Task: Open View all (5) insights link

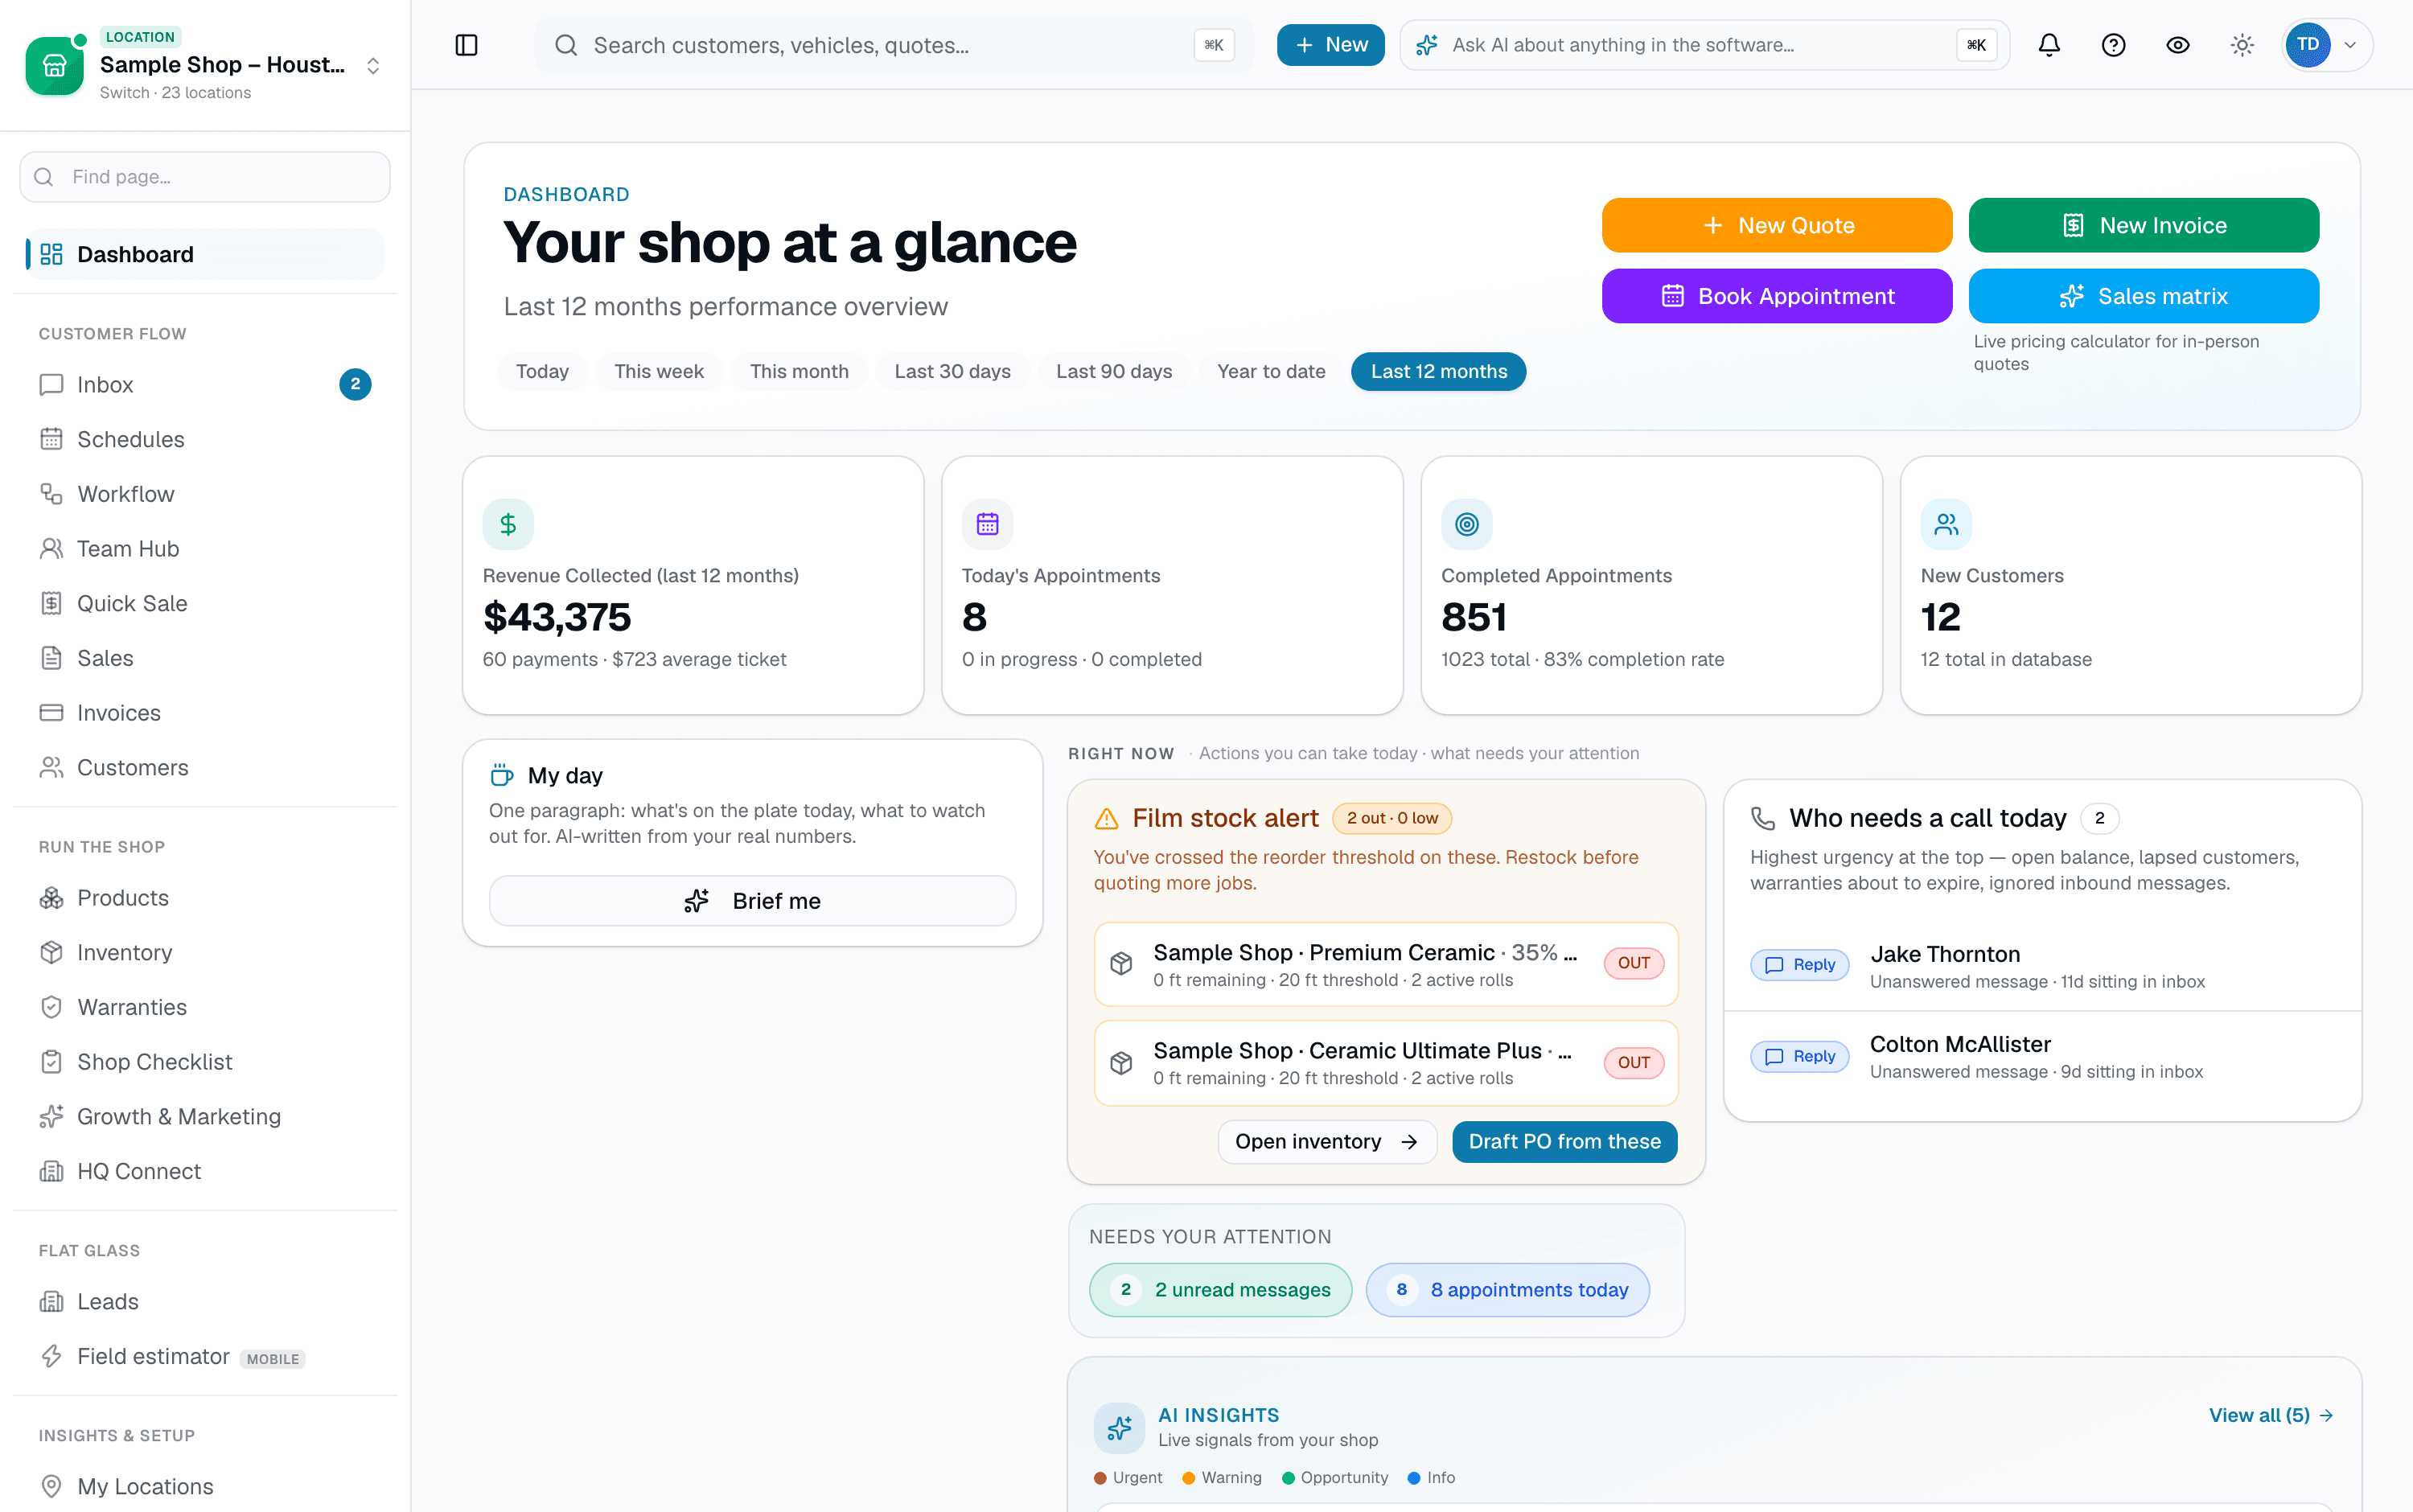Action: 2270,1415
